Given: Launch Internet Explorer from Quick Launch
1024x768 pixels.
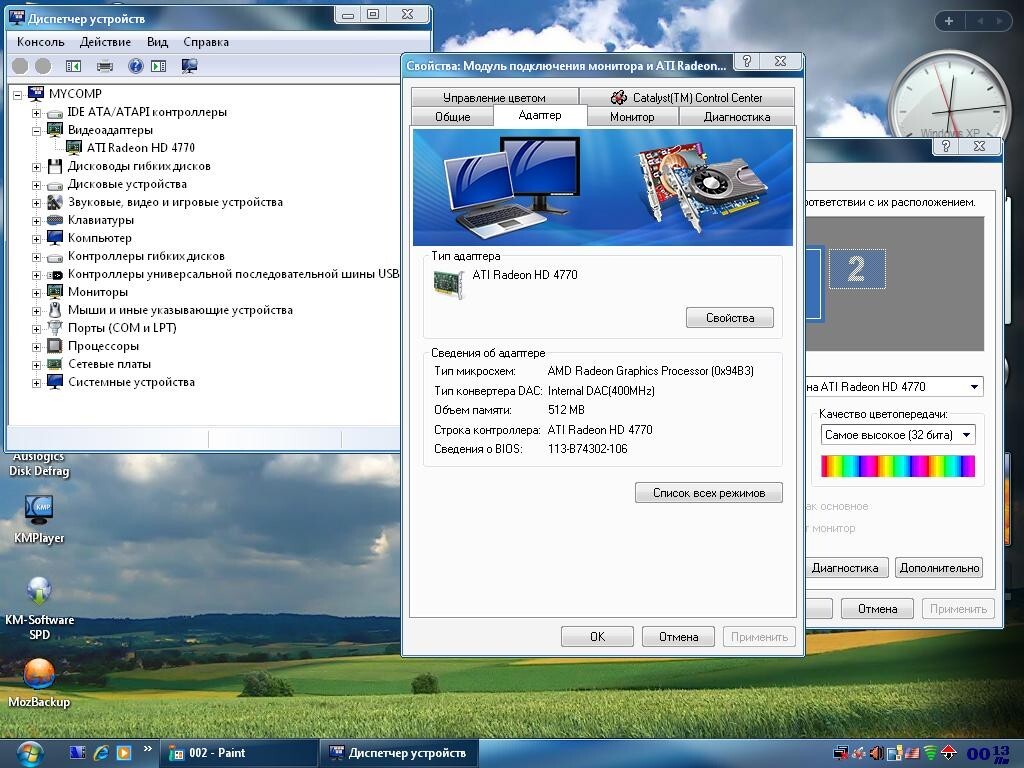Looking at the screenshot, I should 101,753.
